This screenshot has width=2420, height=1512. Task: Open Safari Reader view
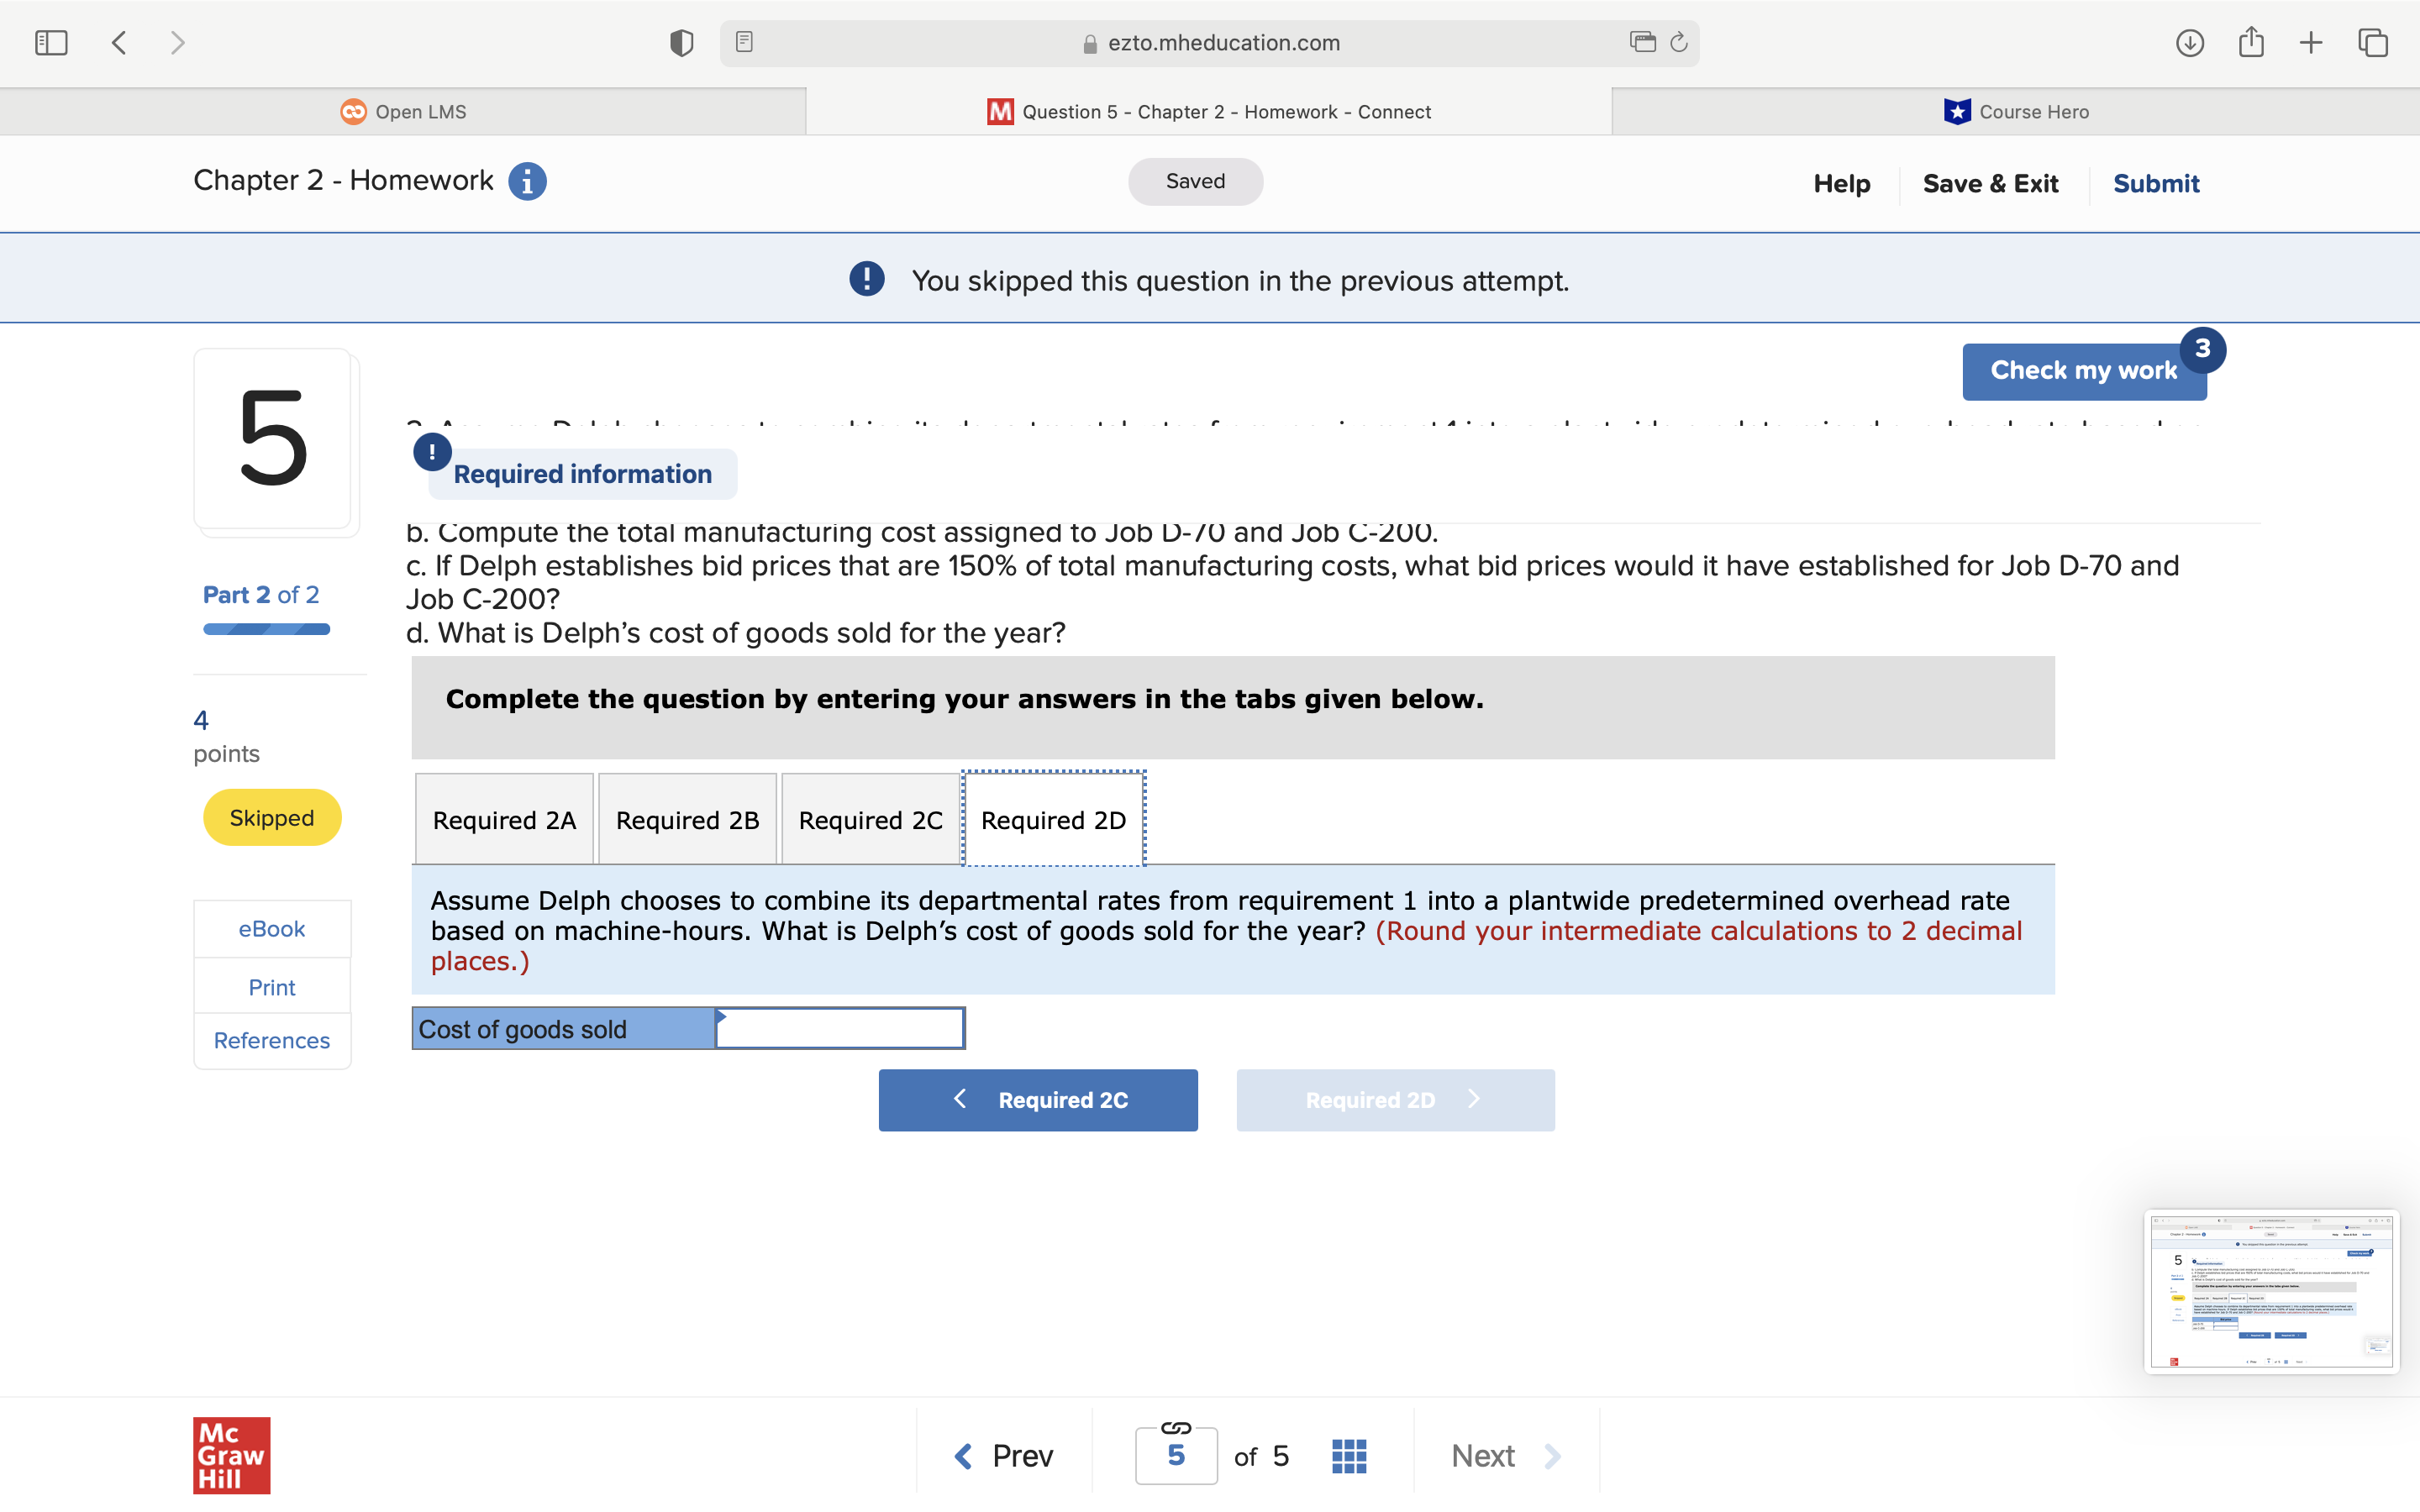click(x=744, y=41)
